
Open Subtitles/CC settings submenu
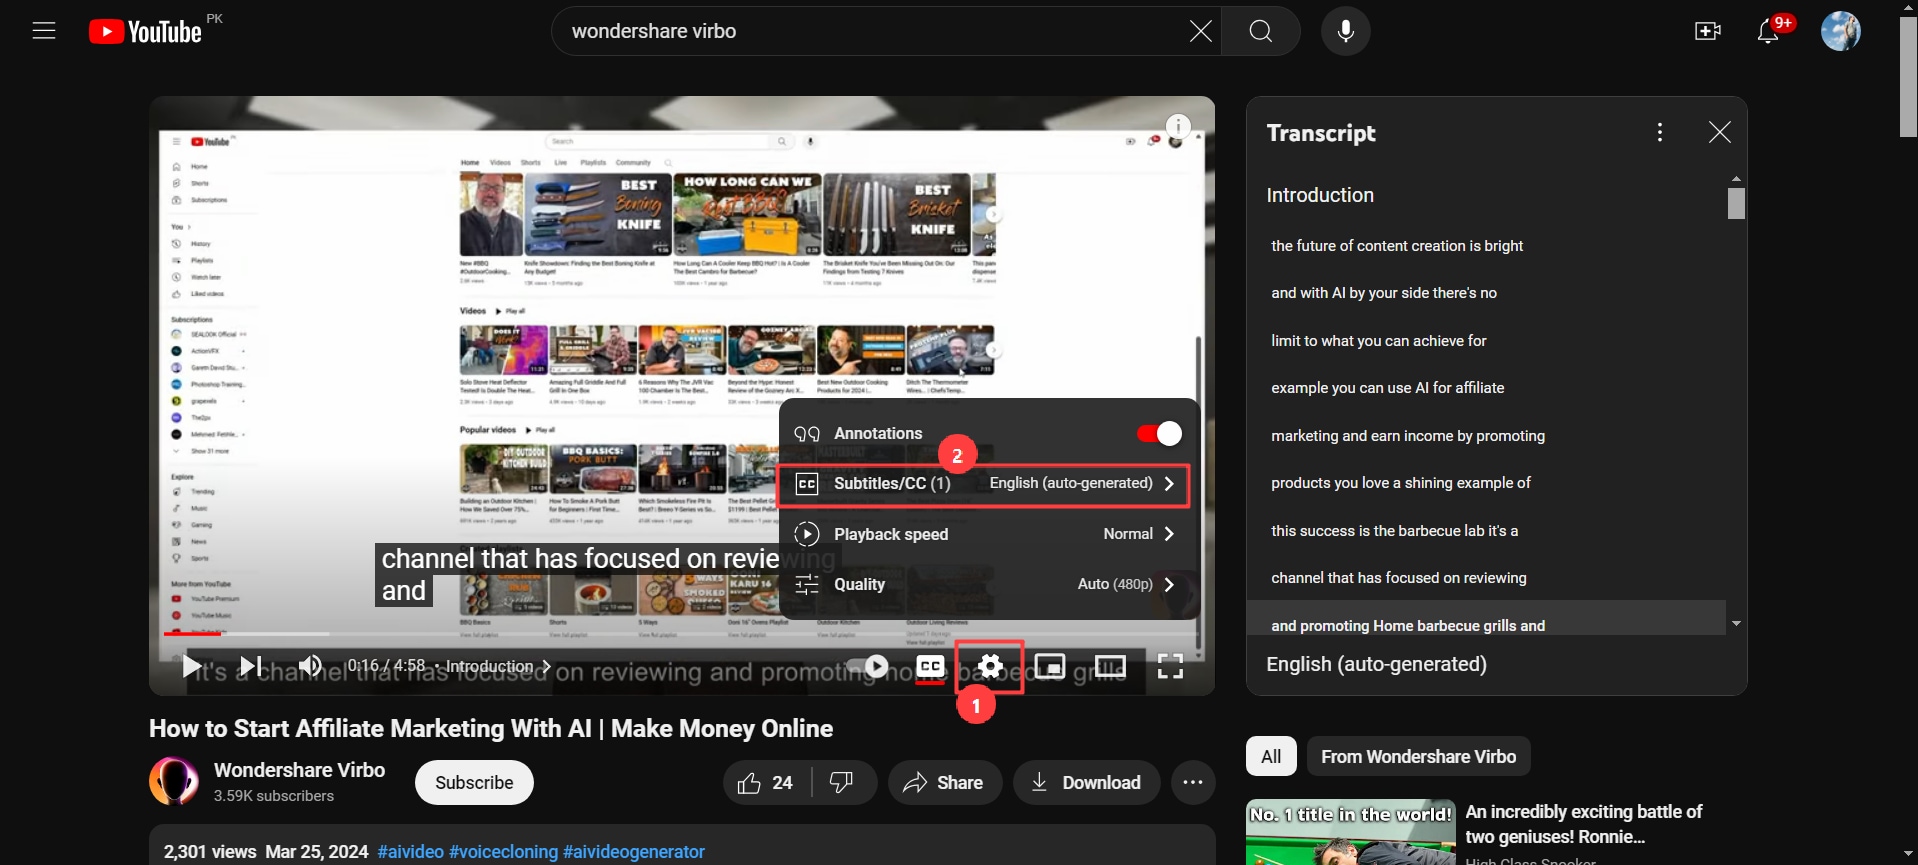click(984, 484)
